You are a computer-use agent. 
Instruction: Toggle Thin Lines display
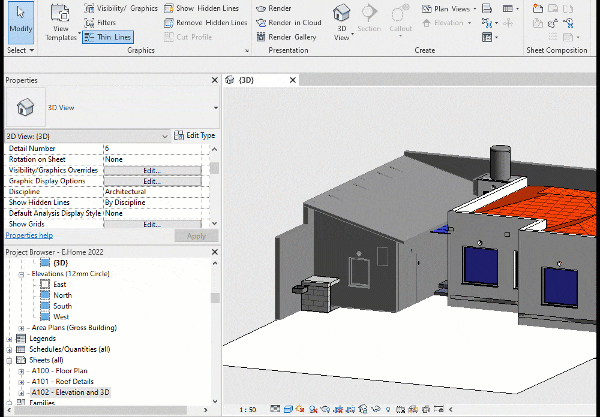tap(108, 37)
